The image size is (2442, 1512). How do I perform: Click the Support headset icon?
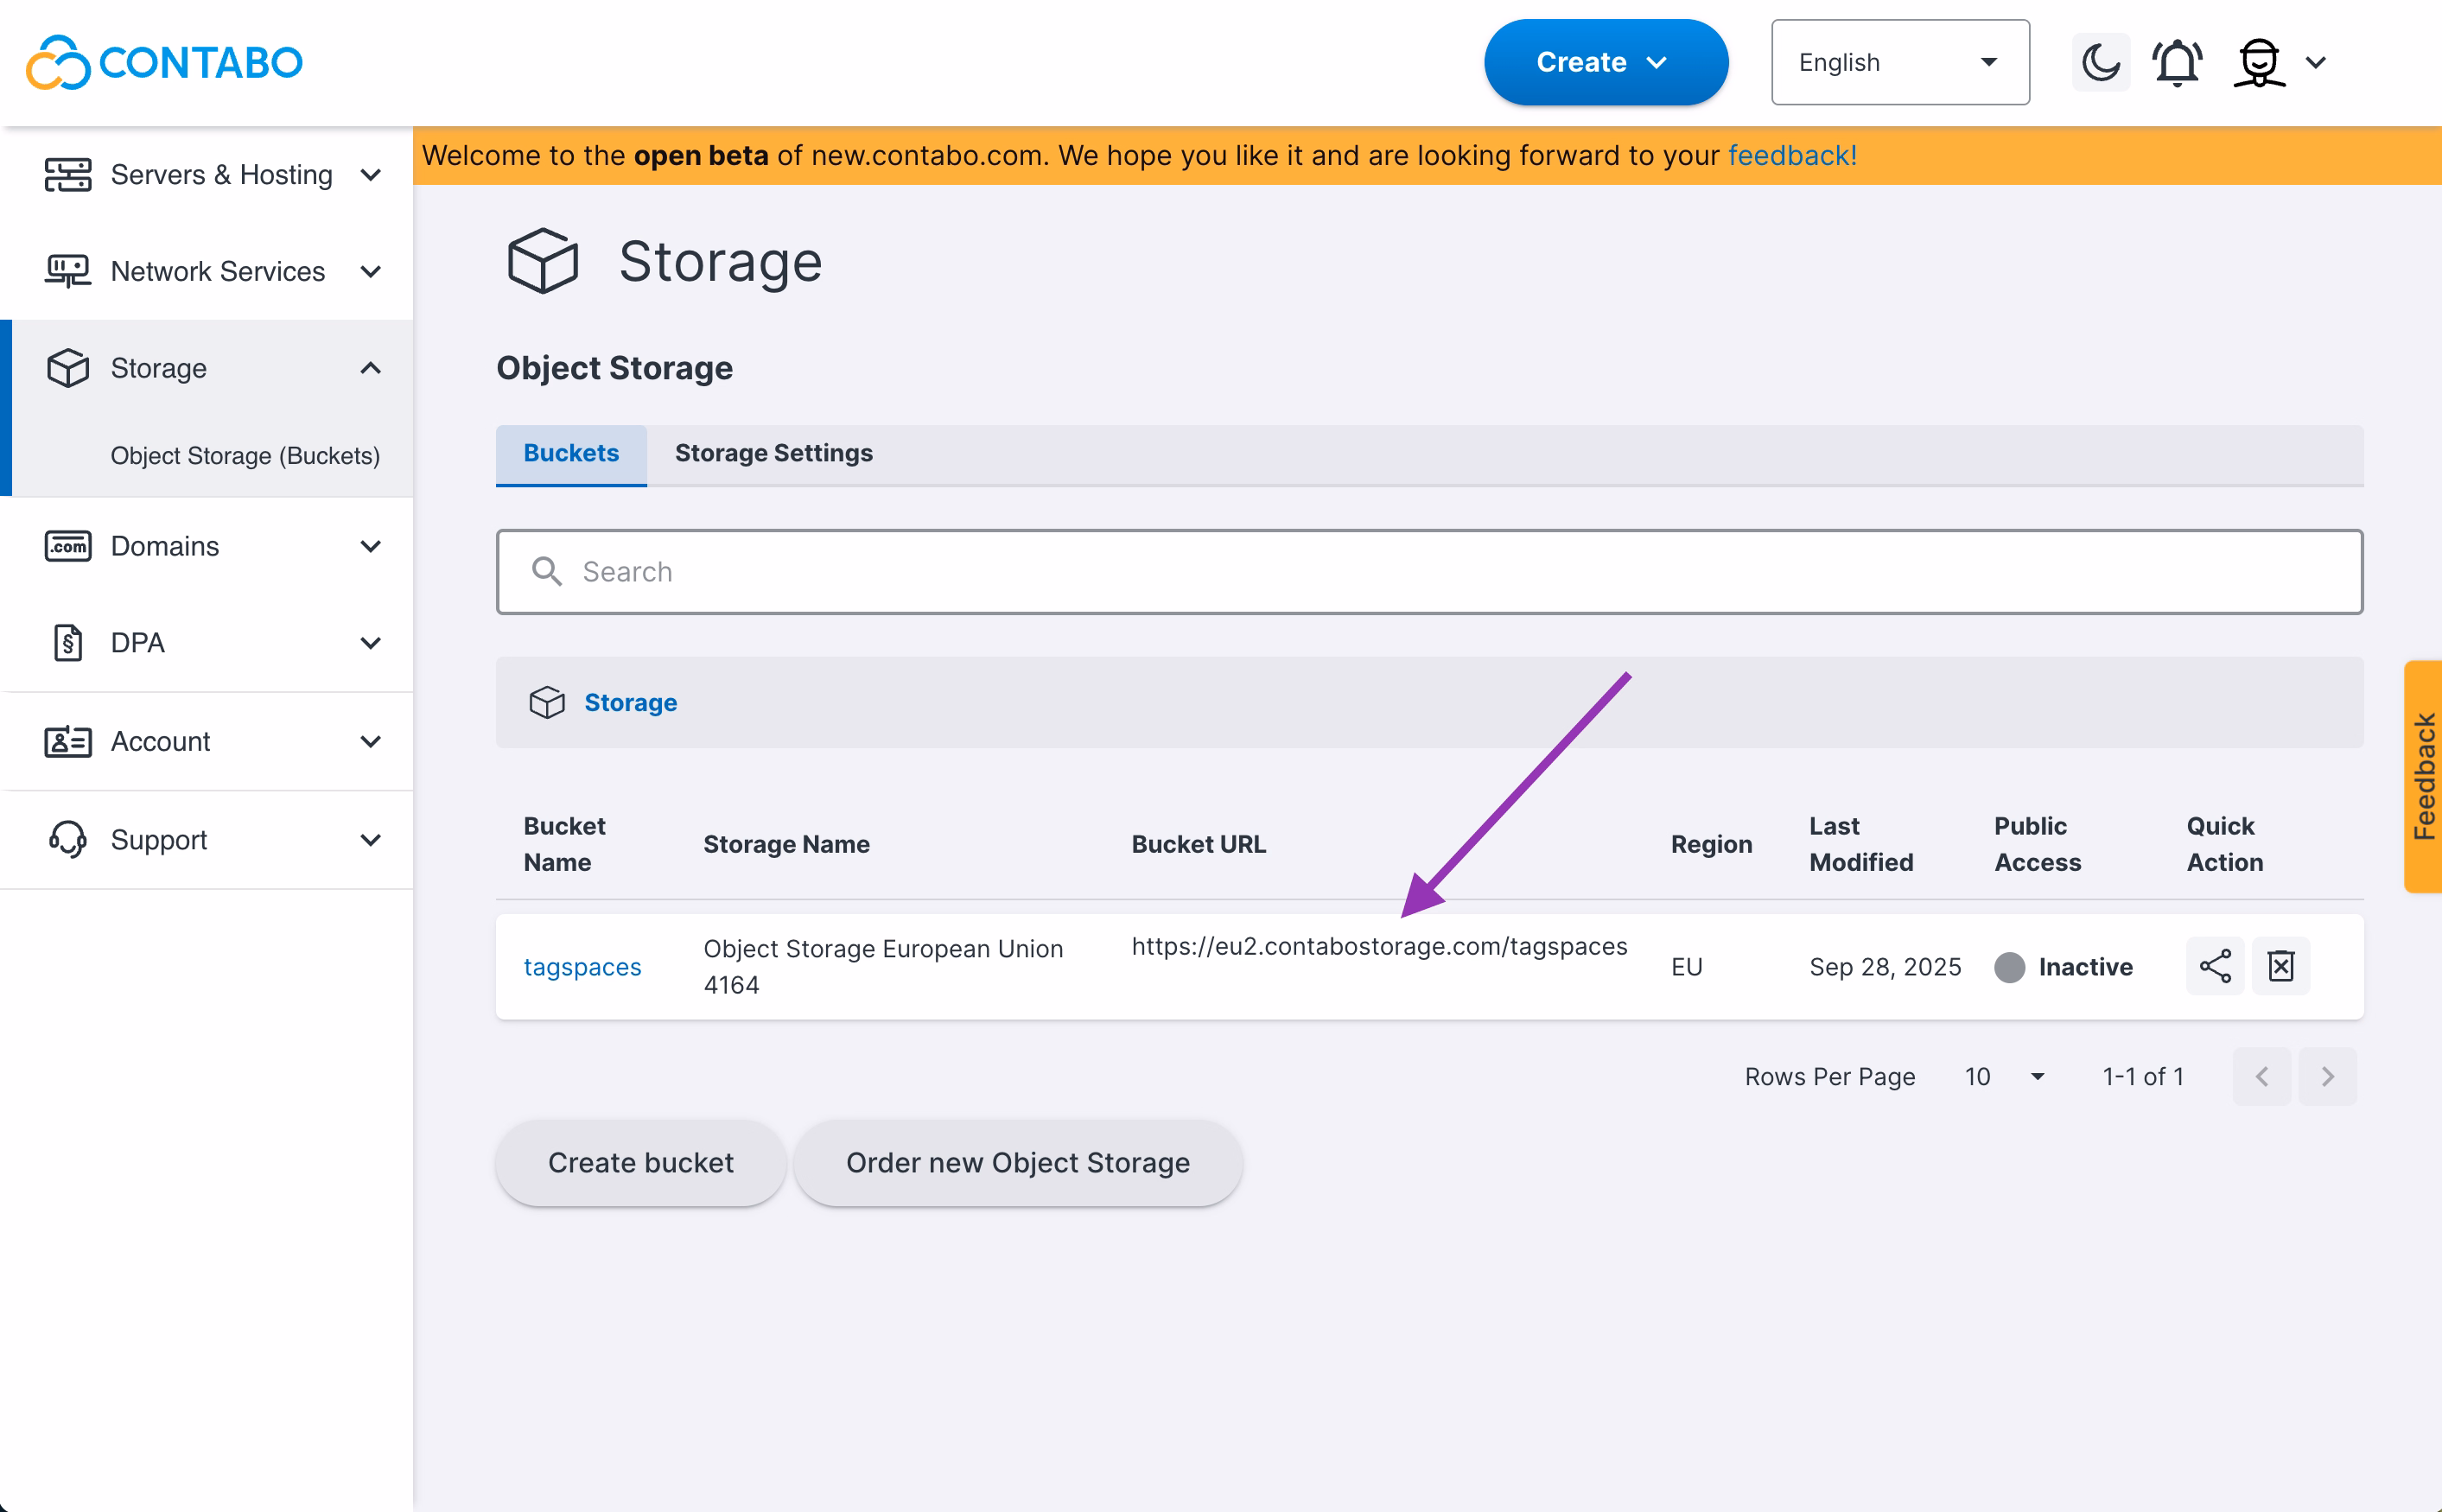[x=68, y=839]
